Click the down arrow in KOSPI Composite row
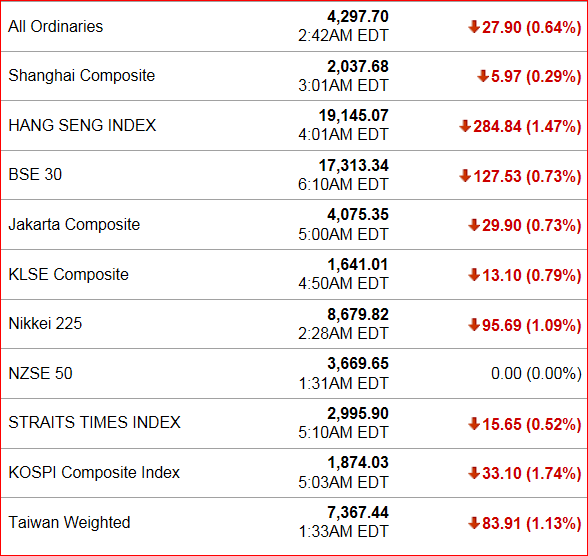 click(474, 473)
